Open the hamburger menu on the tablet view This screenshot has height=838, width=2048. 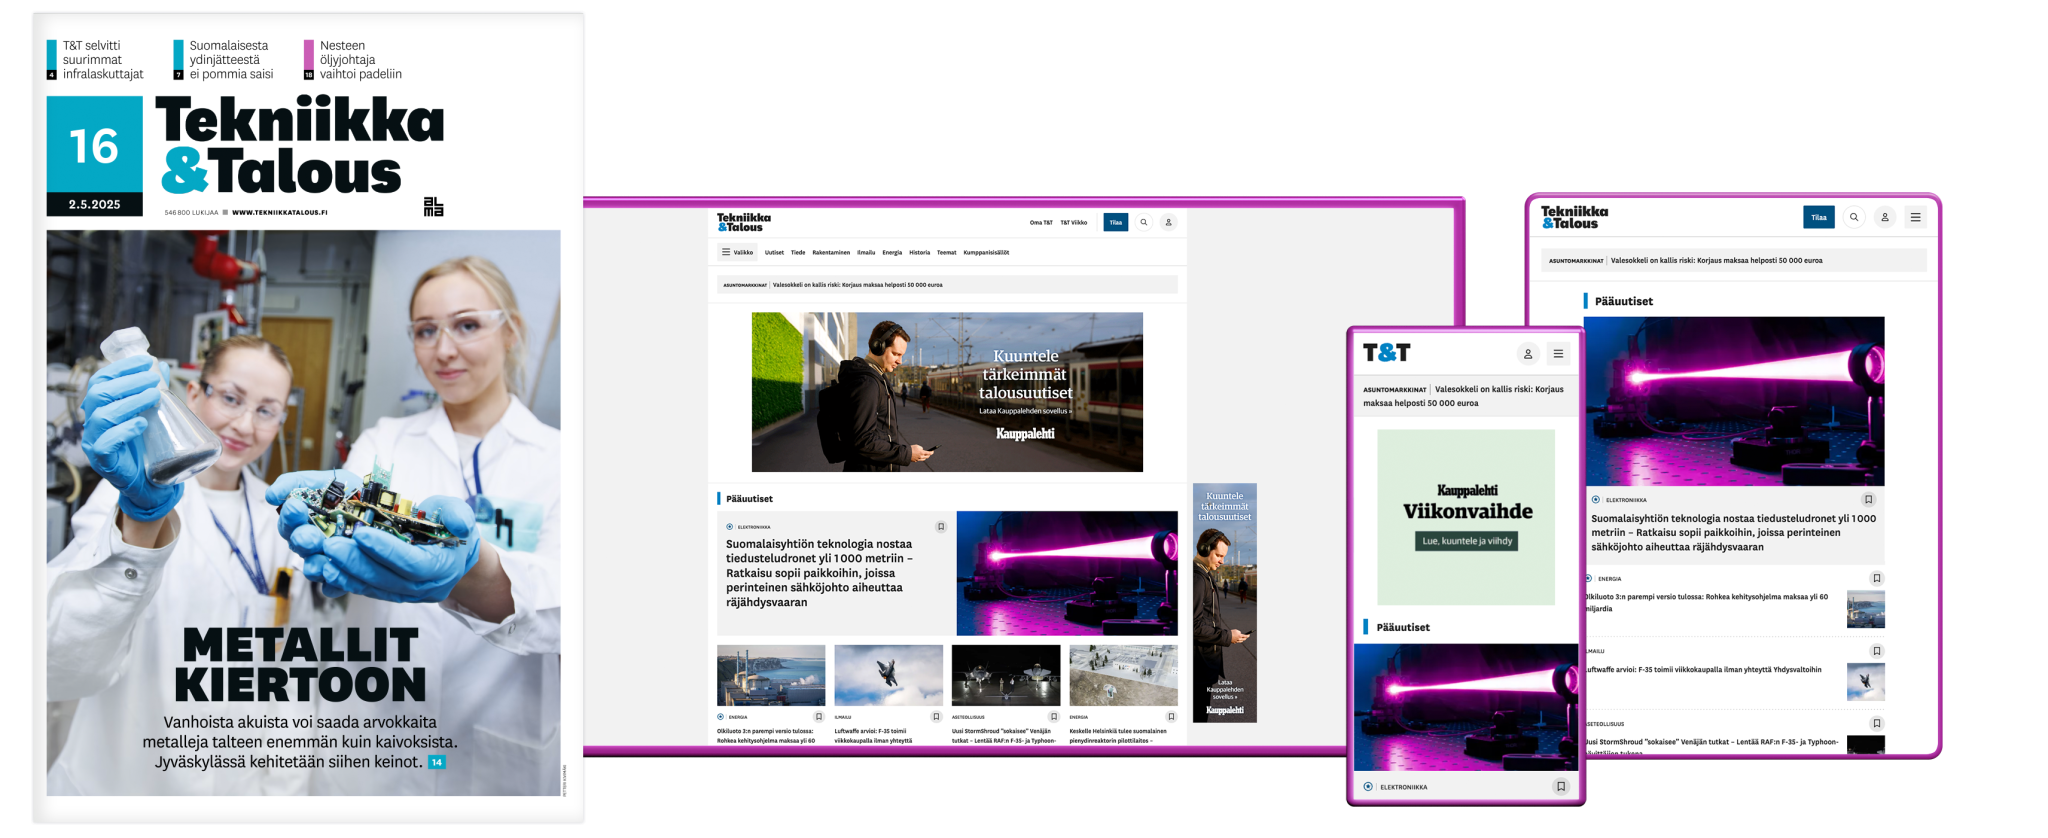pos(1916,217)
